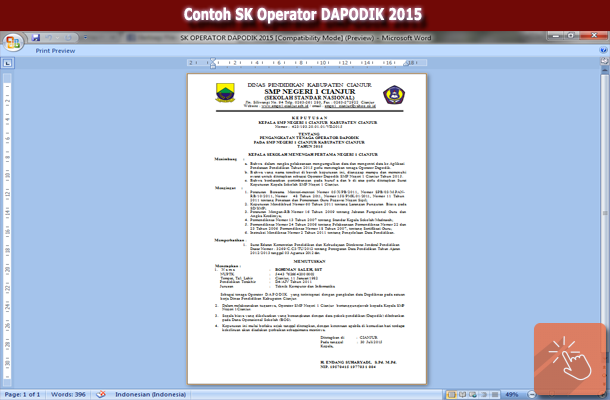610x400 pixels.
Task: Switch to Outline view
Action: (x=484, y=395)
